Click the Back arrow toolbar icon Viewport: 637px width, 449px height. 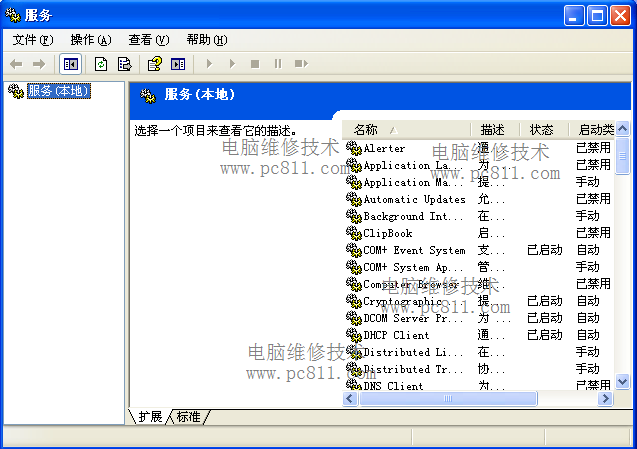16,64
